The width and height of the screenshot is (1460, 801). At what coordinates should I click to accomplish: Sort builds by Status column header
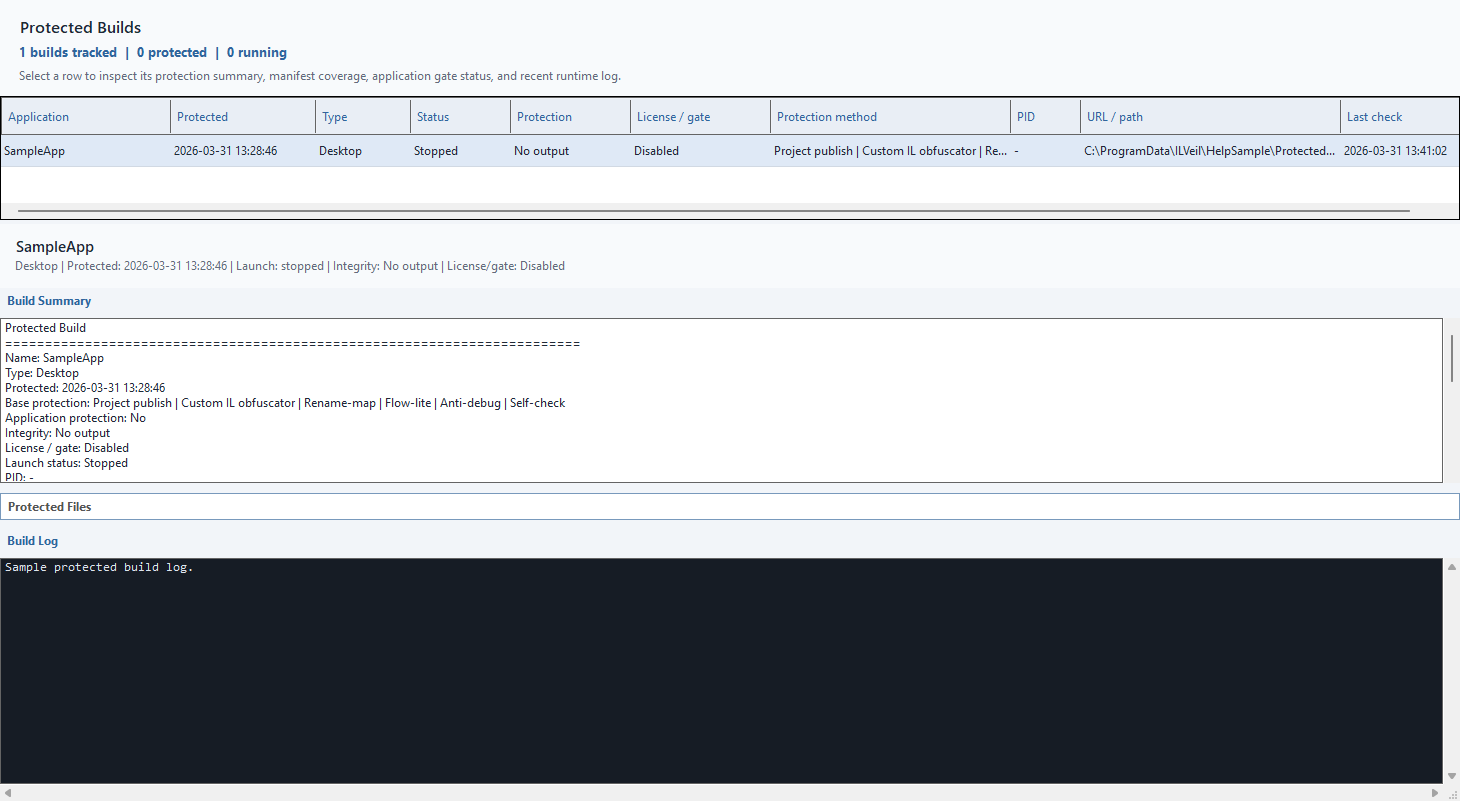433,117
